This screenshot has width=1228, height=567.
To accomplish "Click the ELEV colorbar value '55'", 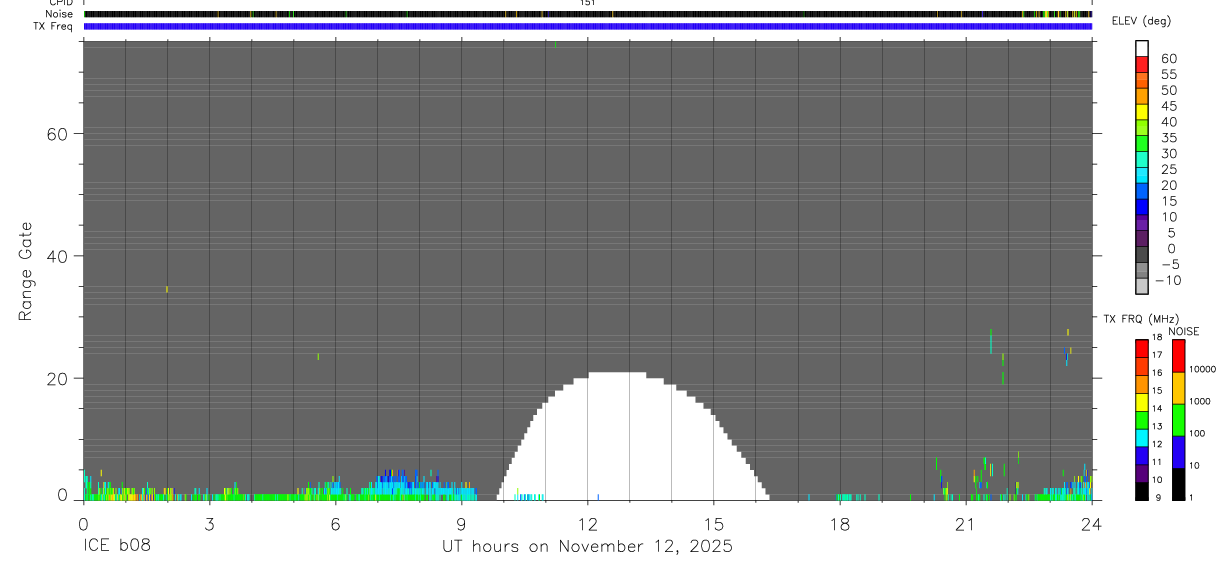I will pyautogui.click(x=1168, y=74).
